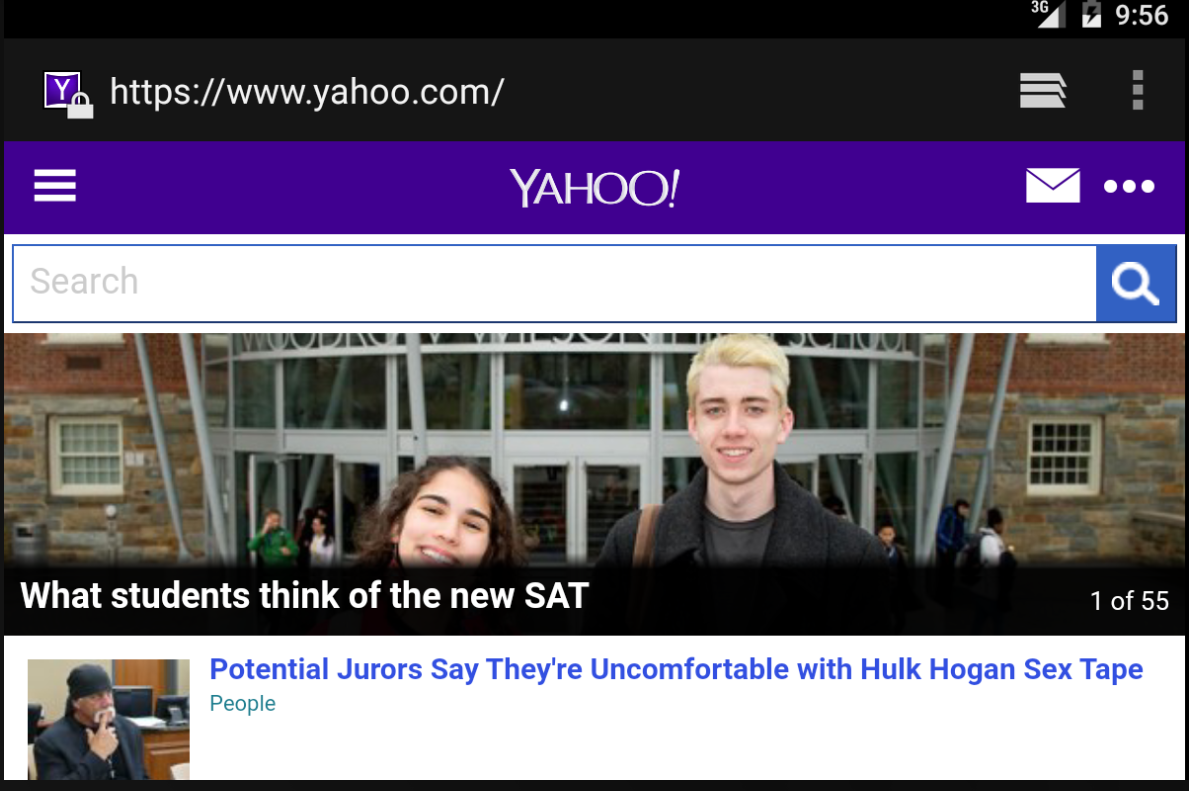
Task: Tap the YAHOO! logo in the purple header
Action: [x=594, y=188]
